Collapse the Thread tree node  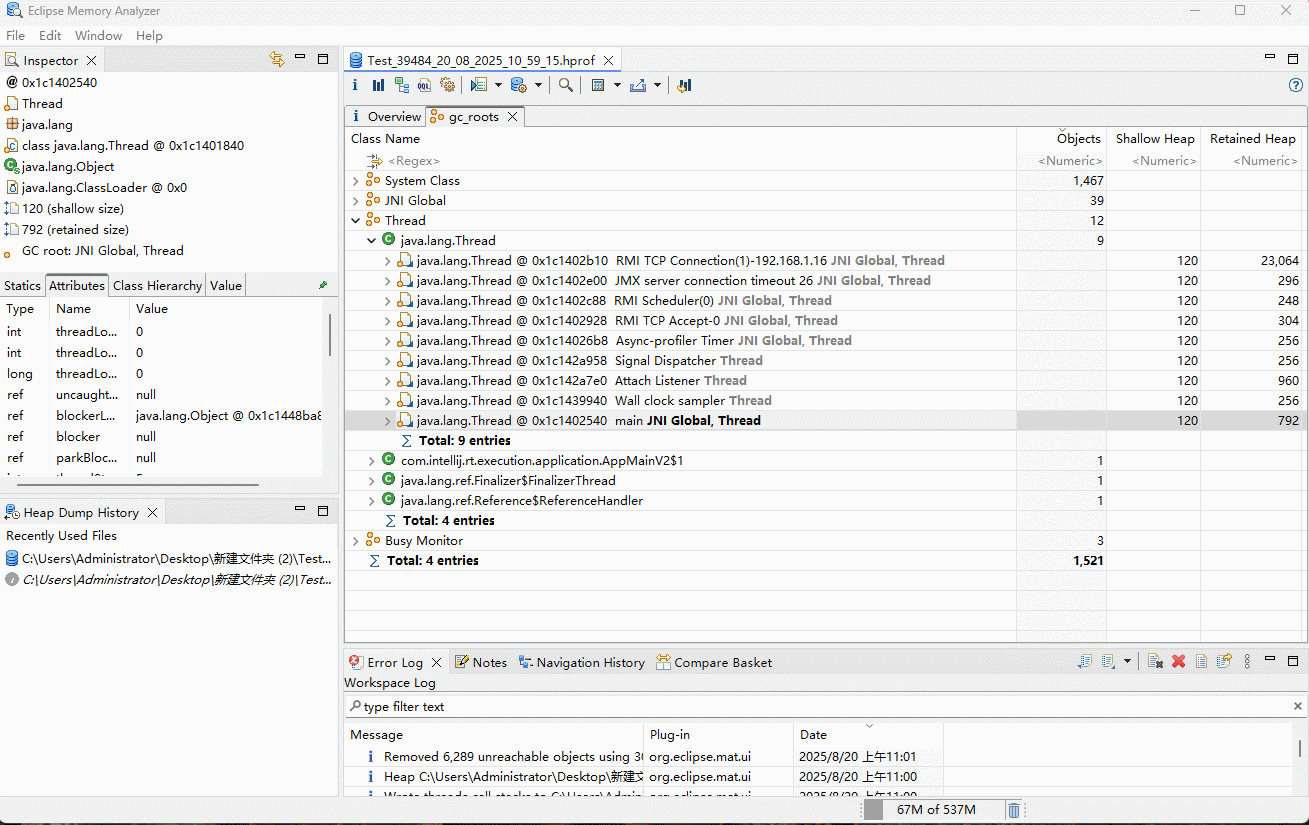click(x=356, y=221)
